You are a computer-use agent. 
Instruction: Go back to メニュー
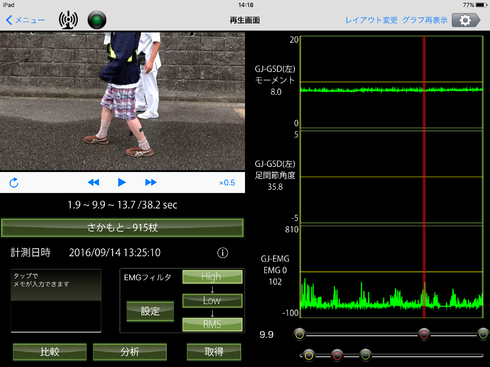(25, 20)
